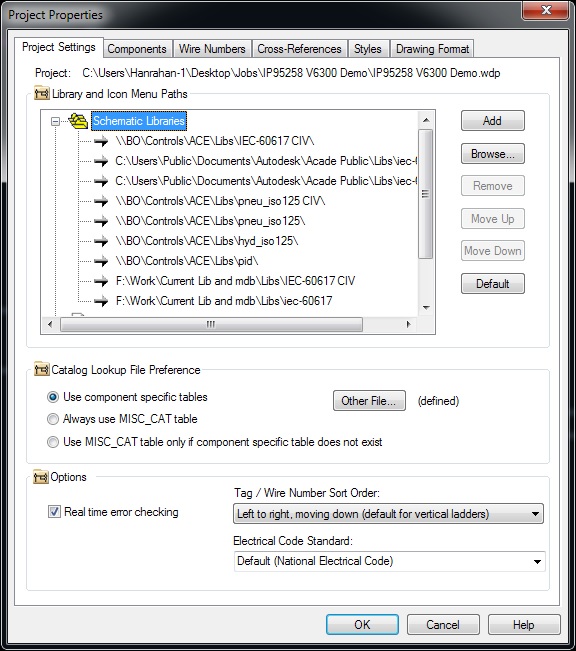This screenshot has height=651, width=576.
Task: Select F:\Work\Current Lib and mdb\Libs\iec-60617 path
Action: 224,301
